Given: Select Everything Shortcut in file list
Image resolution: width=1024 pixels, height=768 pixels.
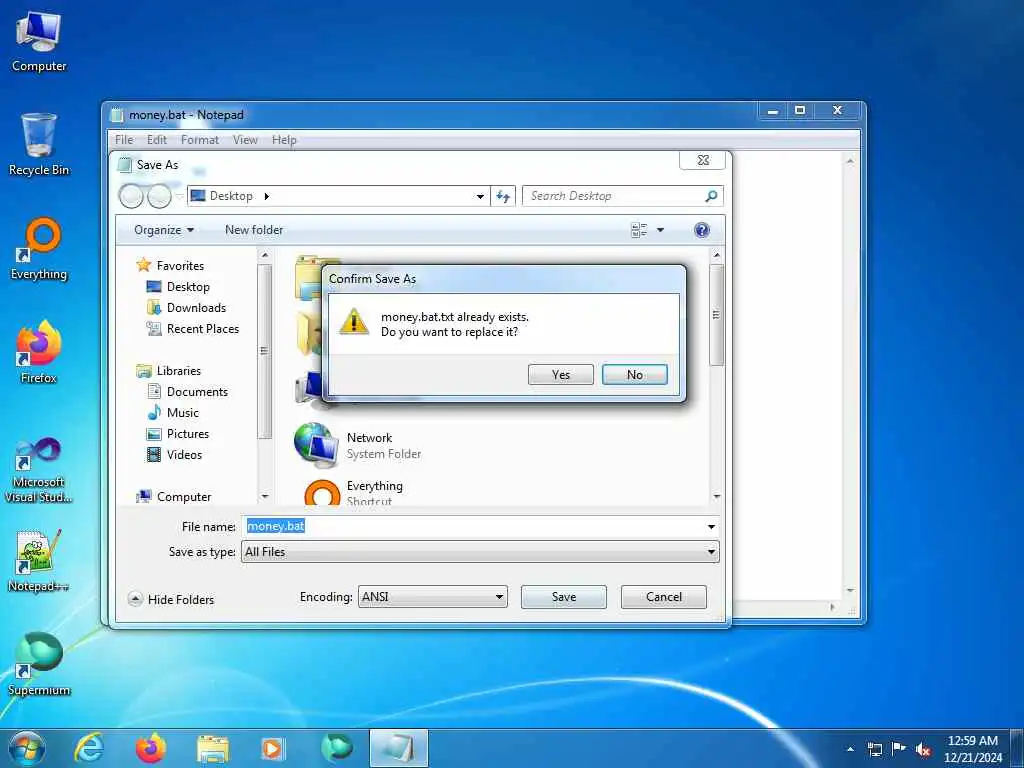Looking at the screenshot, I should 355,492.
